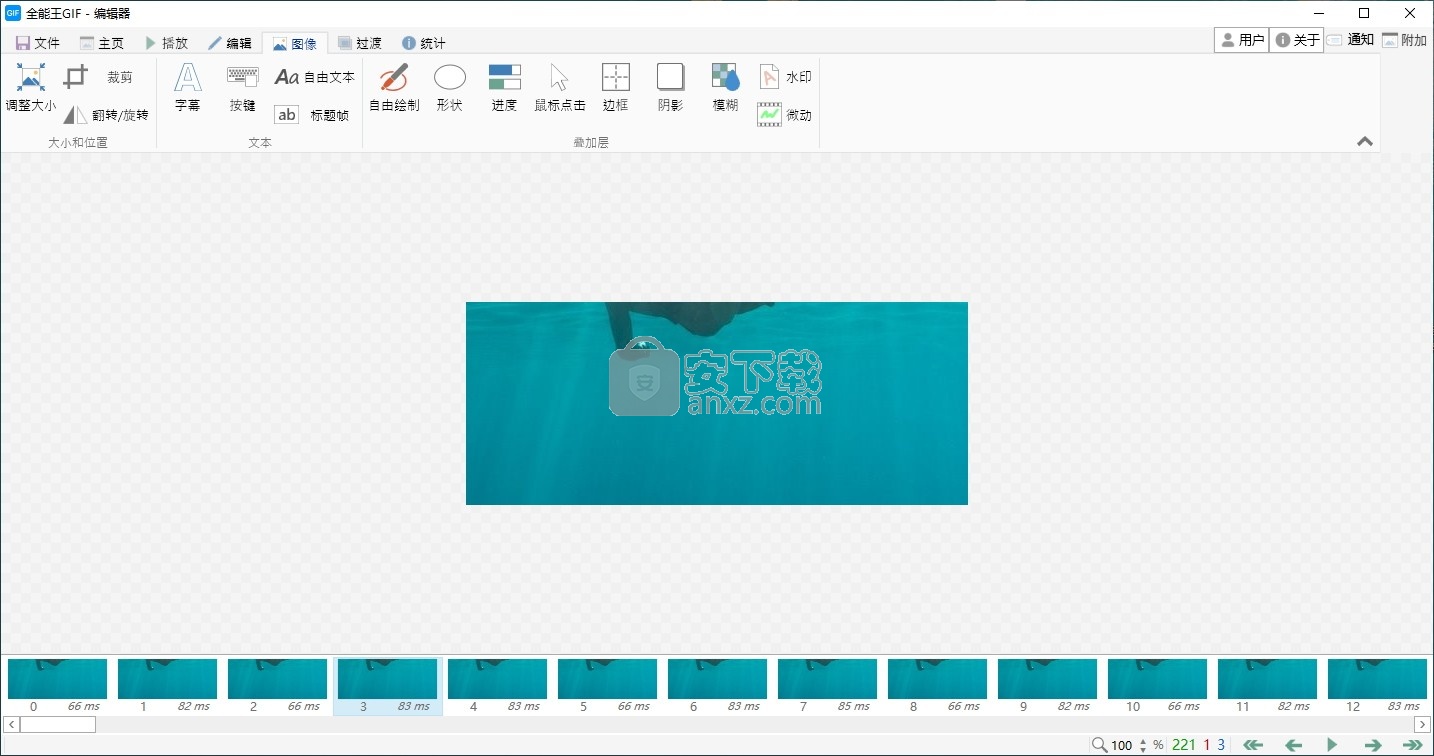Click the zoom percentage field showing 100
The height and width of the screenshot is (756, 1434).
coord(1122,745)
